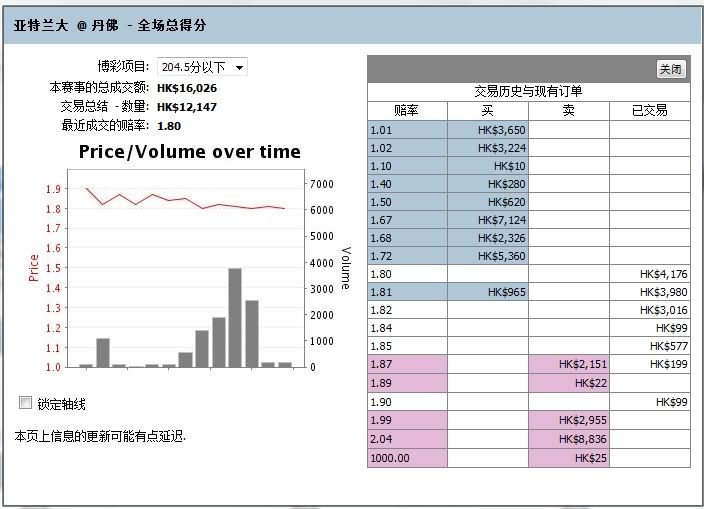Click the HK$22 sell order at 1.89
The image size is (704, 509).
pyautogui.click(x=569, y=383)
